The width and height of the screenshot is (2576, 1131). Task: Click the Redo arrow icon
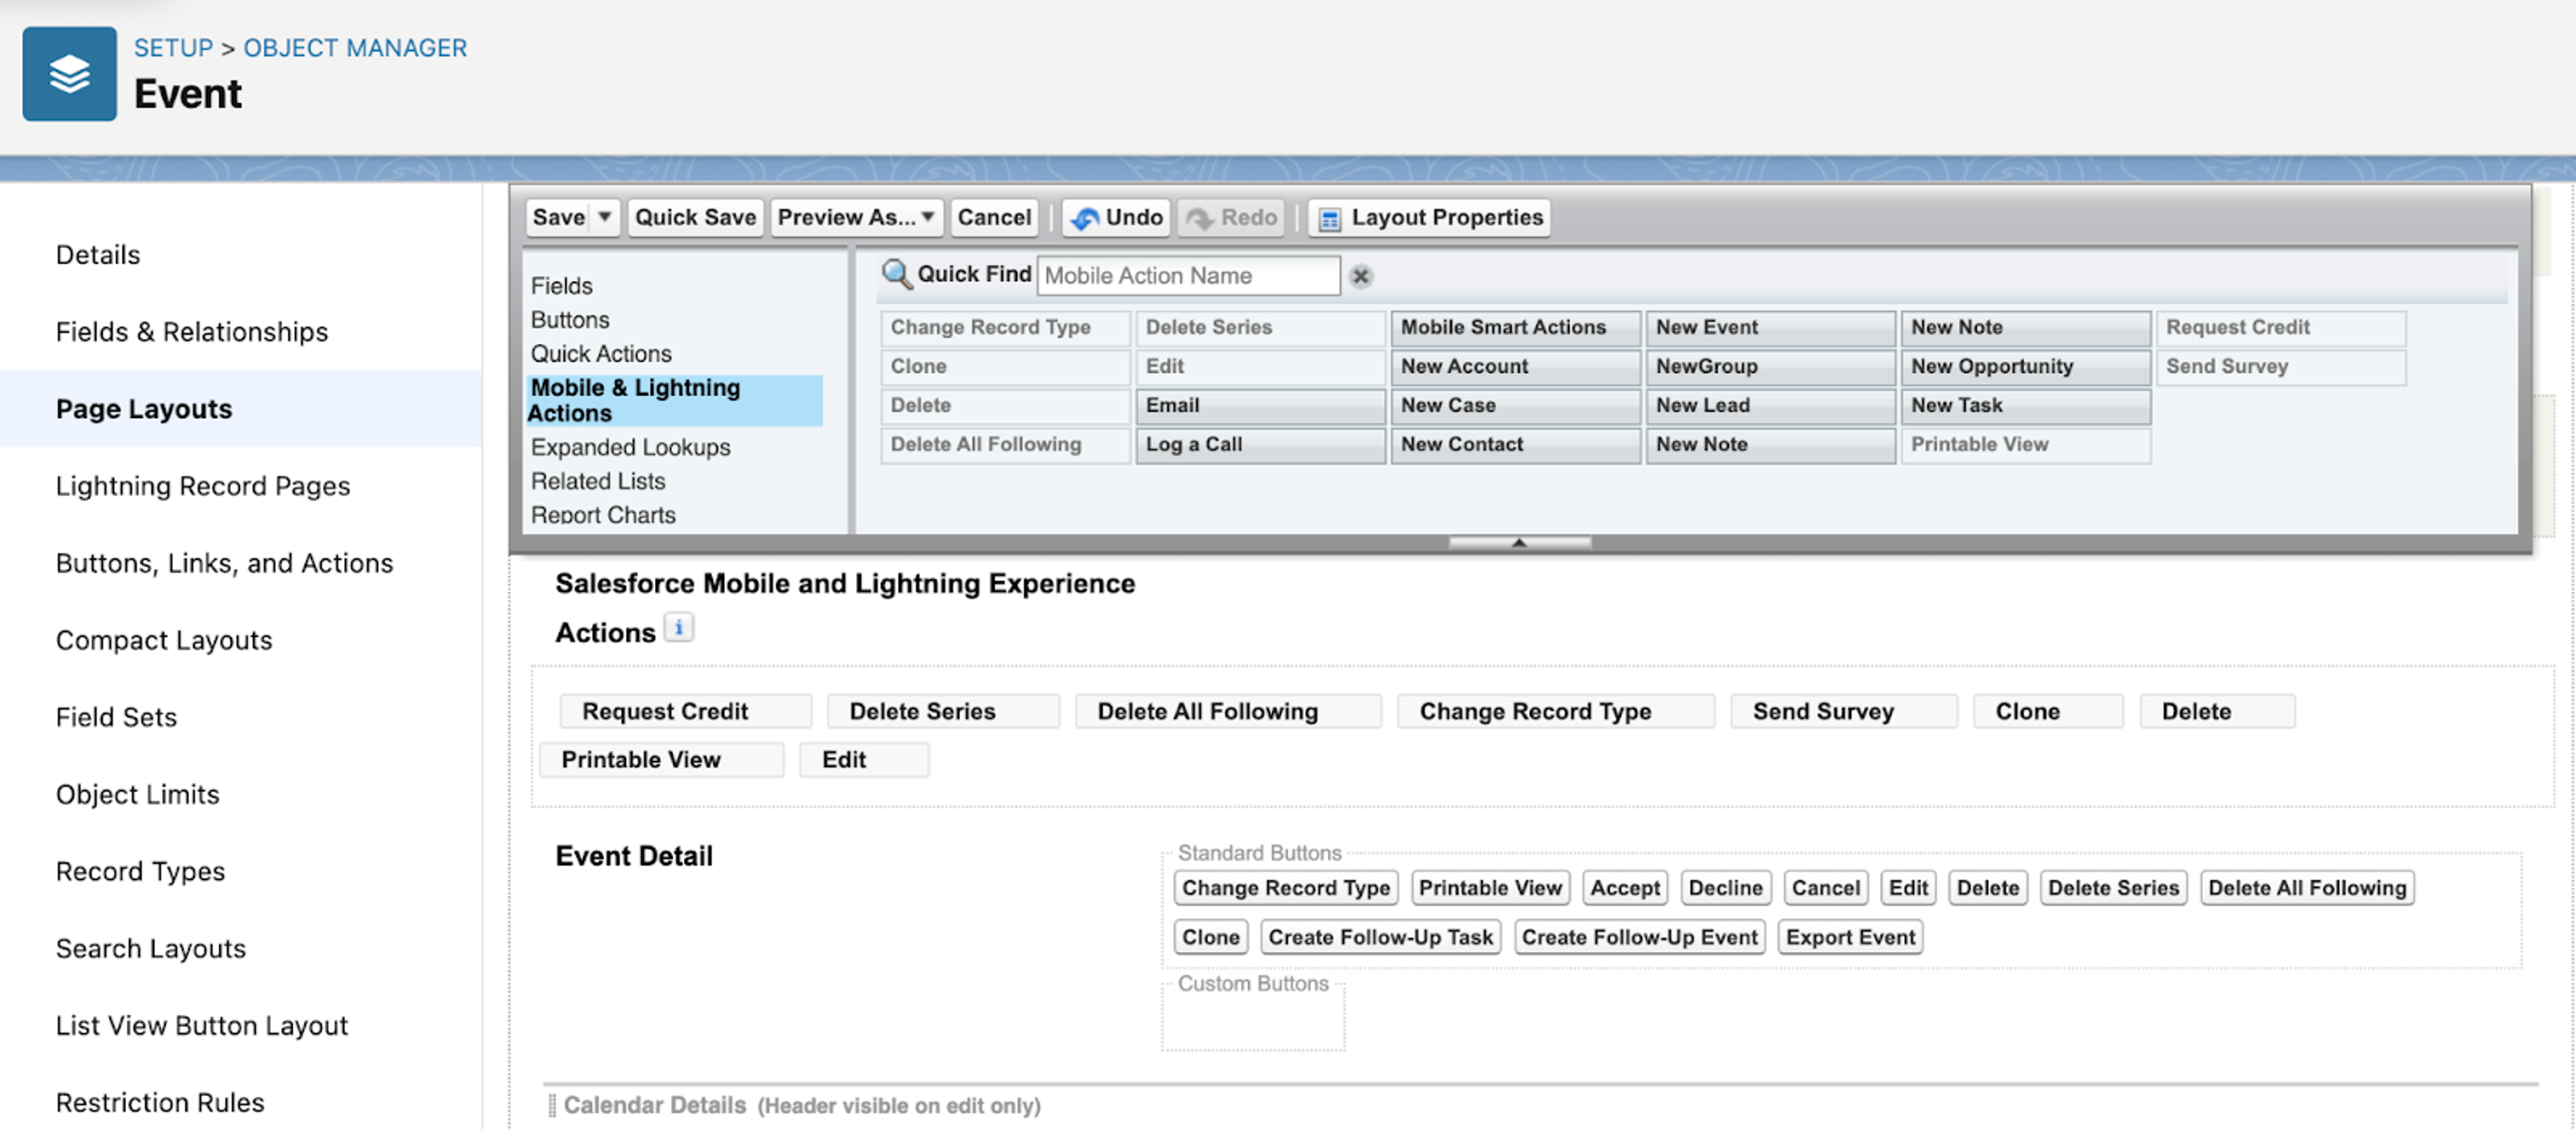[x=1199, y=218]
